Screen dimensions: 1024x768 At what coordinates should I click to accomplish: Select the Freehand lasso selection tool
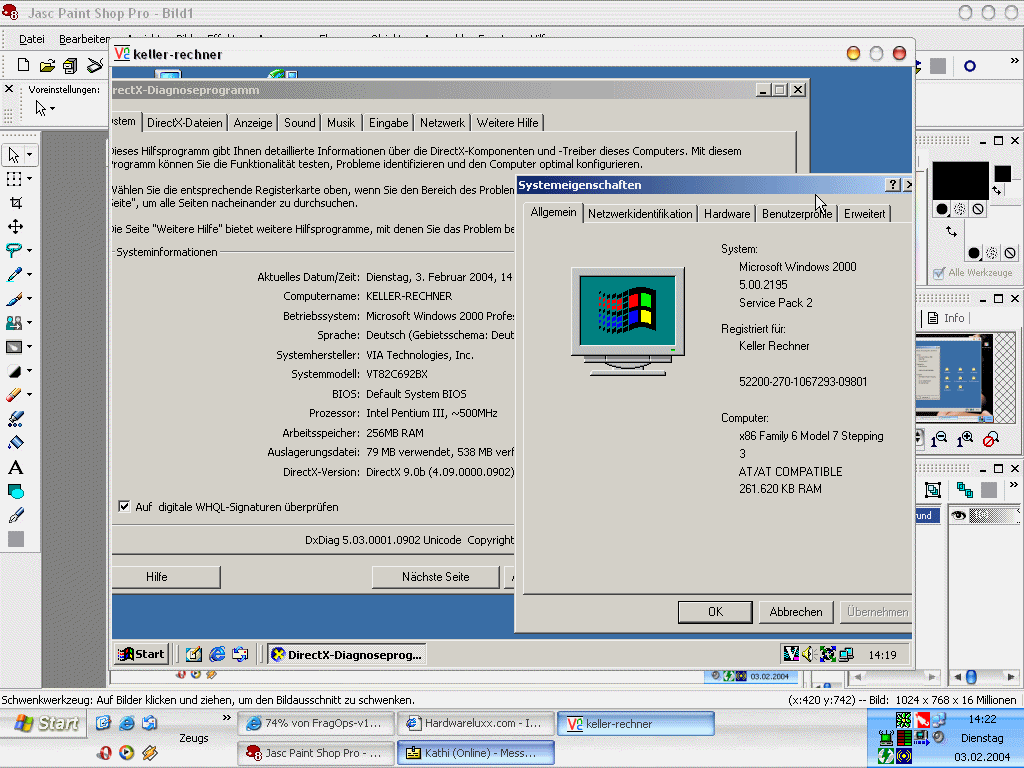coord(14,250)
